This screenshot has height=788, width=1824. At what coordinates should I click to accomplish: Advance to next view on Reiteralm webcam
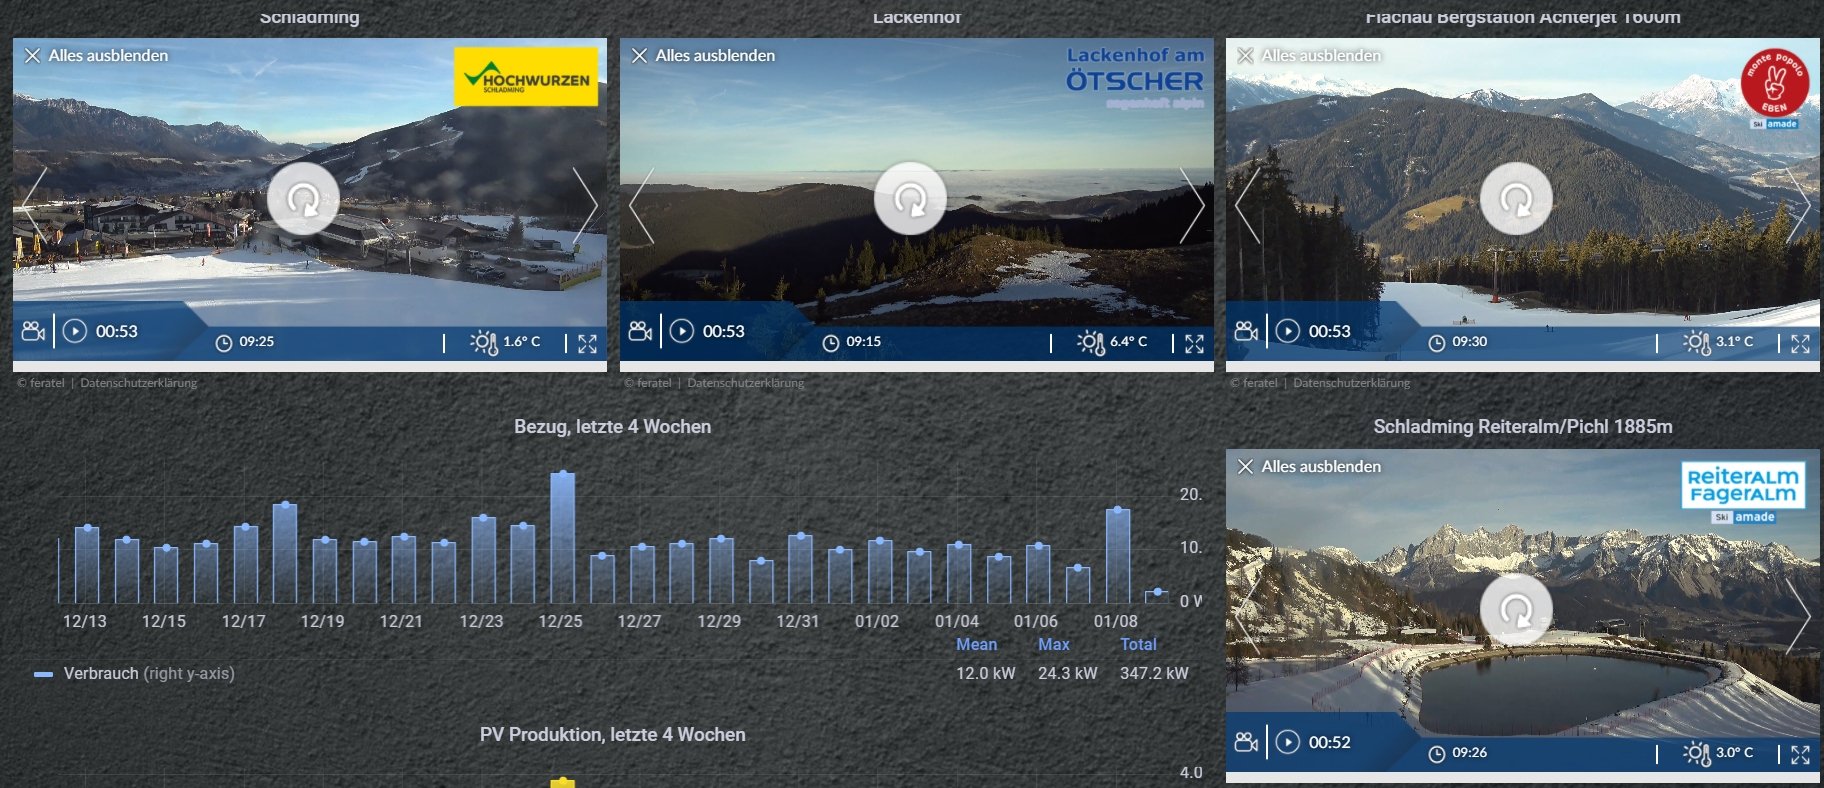[1797, 617]
